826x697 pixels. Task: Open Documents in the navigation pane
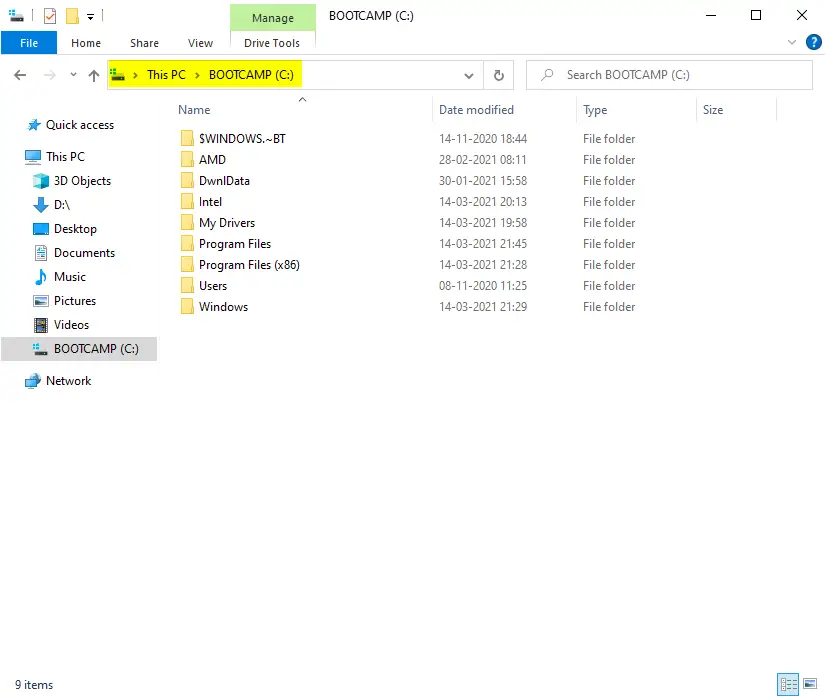pos(84,253)
